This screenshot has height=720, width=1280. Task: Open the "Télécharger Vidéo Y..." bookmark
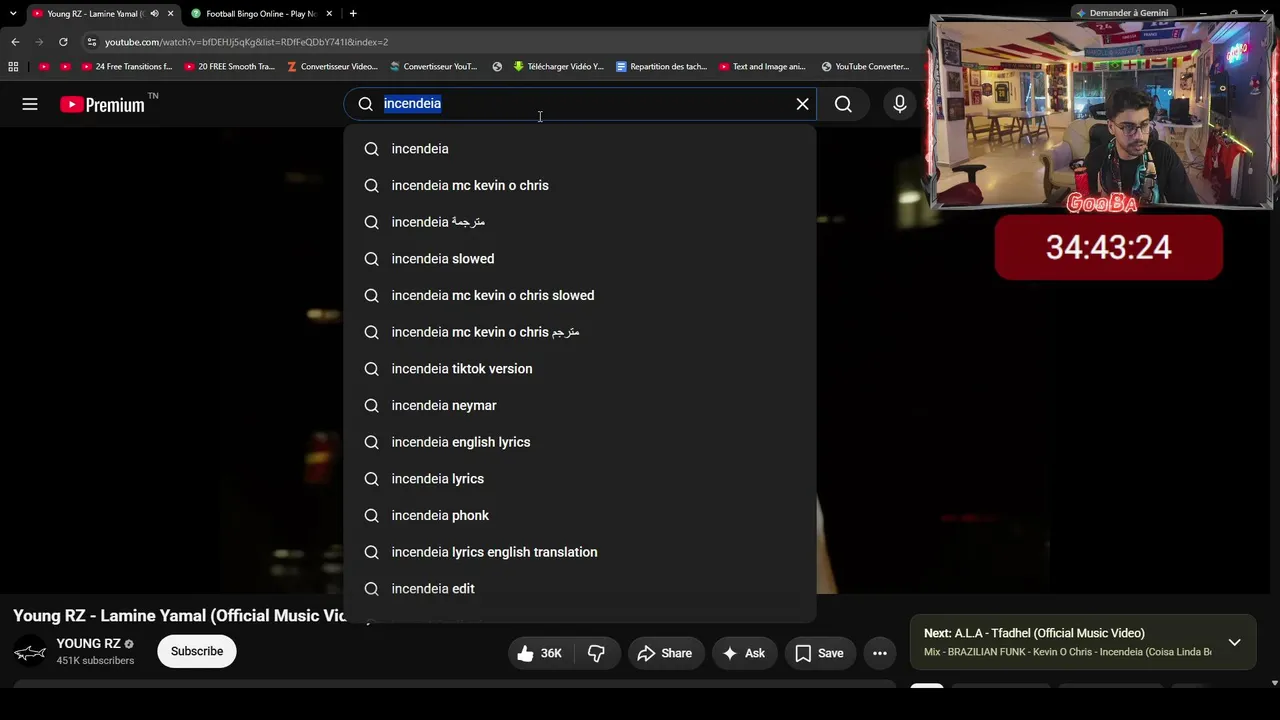point(558,67)
